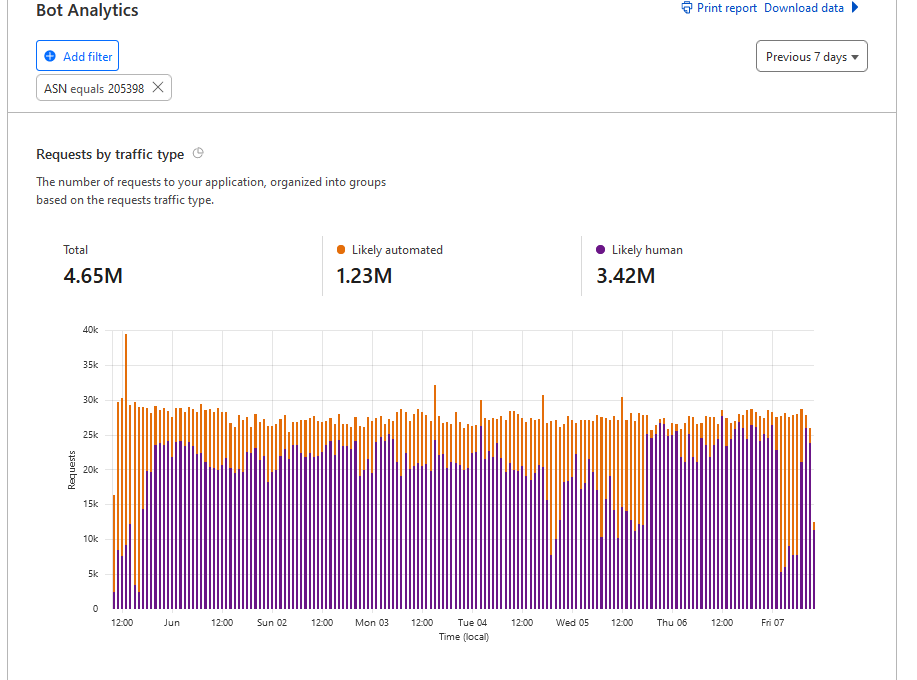Viewport: 917px width, 680px height.
Task: Click the plus icon in Add filter
Action: coord(50,56)
